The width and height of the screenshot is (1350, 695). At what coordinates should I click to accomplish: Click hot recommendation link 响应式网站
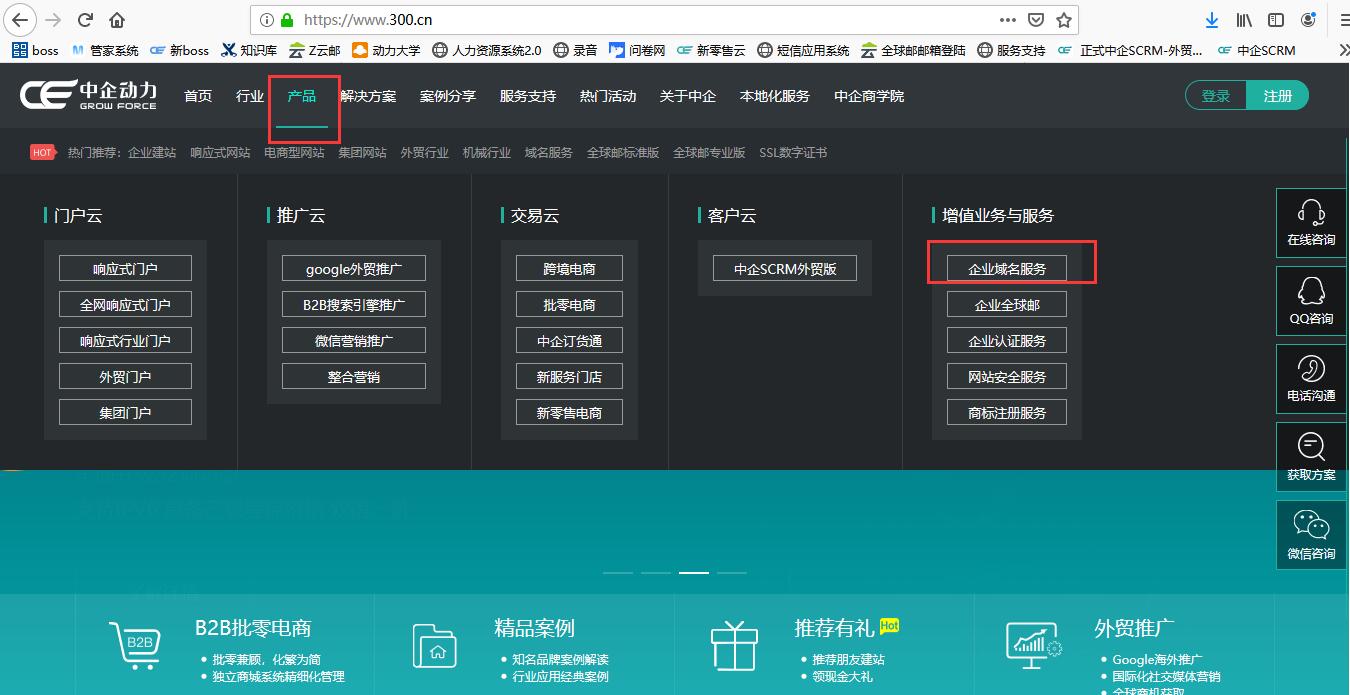pyautogui.click(x=220, y=153)
